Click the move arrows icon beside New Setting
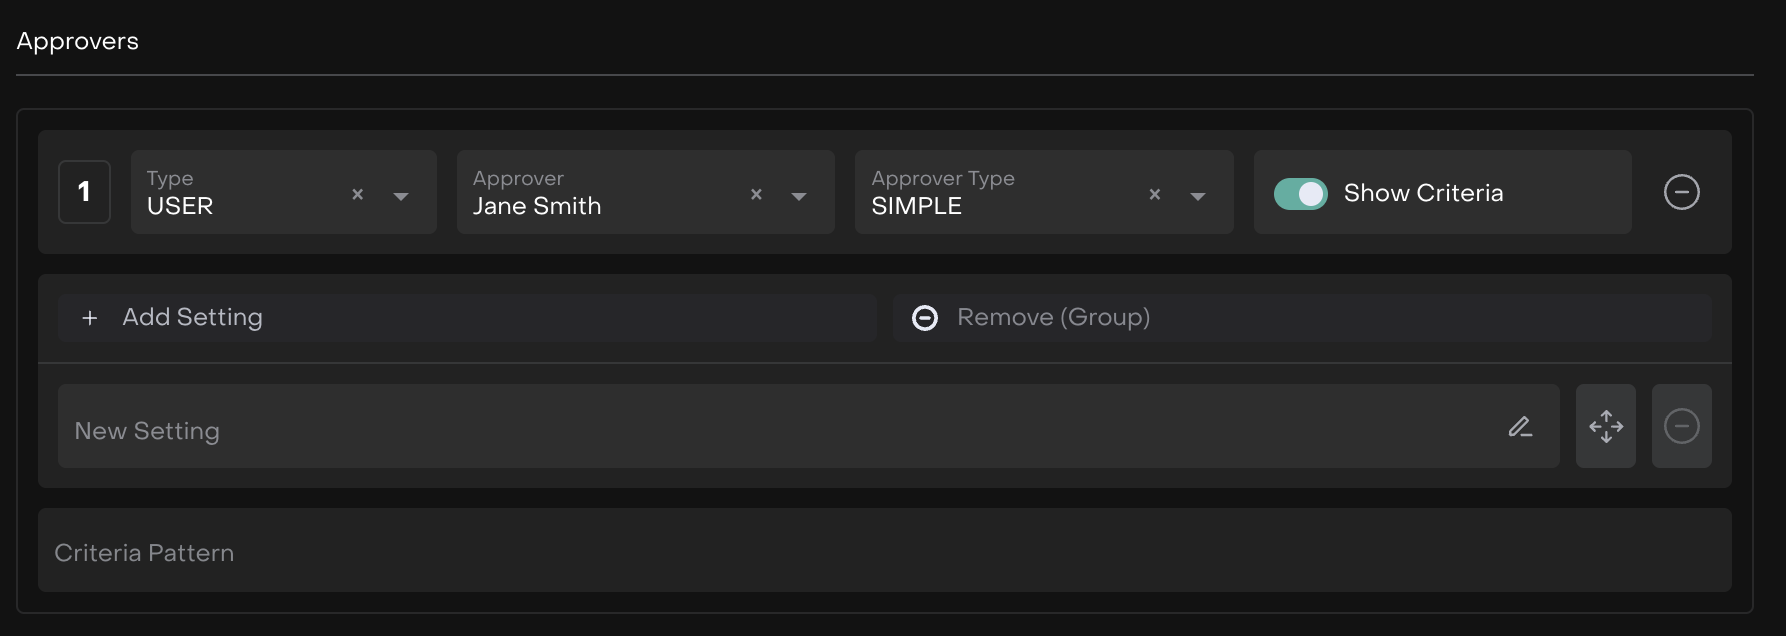This screenshot has height=636, width=1786. (x=1605, y=426)
